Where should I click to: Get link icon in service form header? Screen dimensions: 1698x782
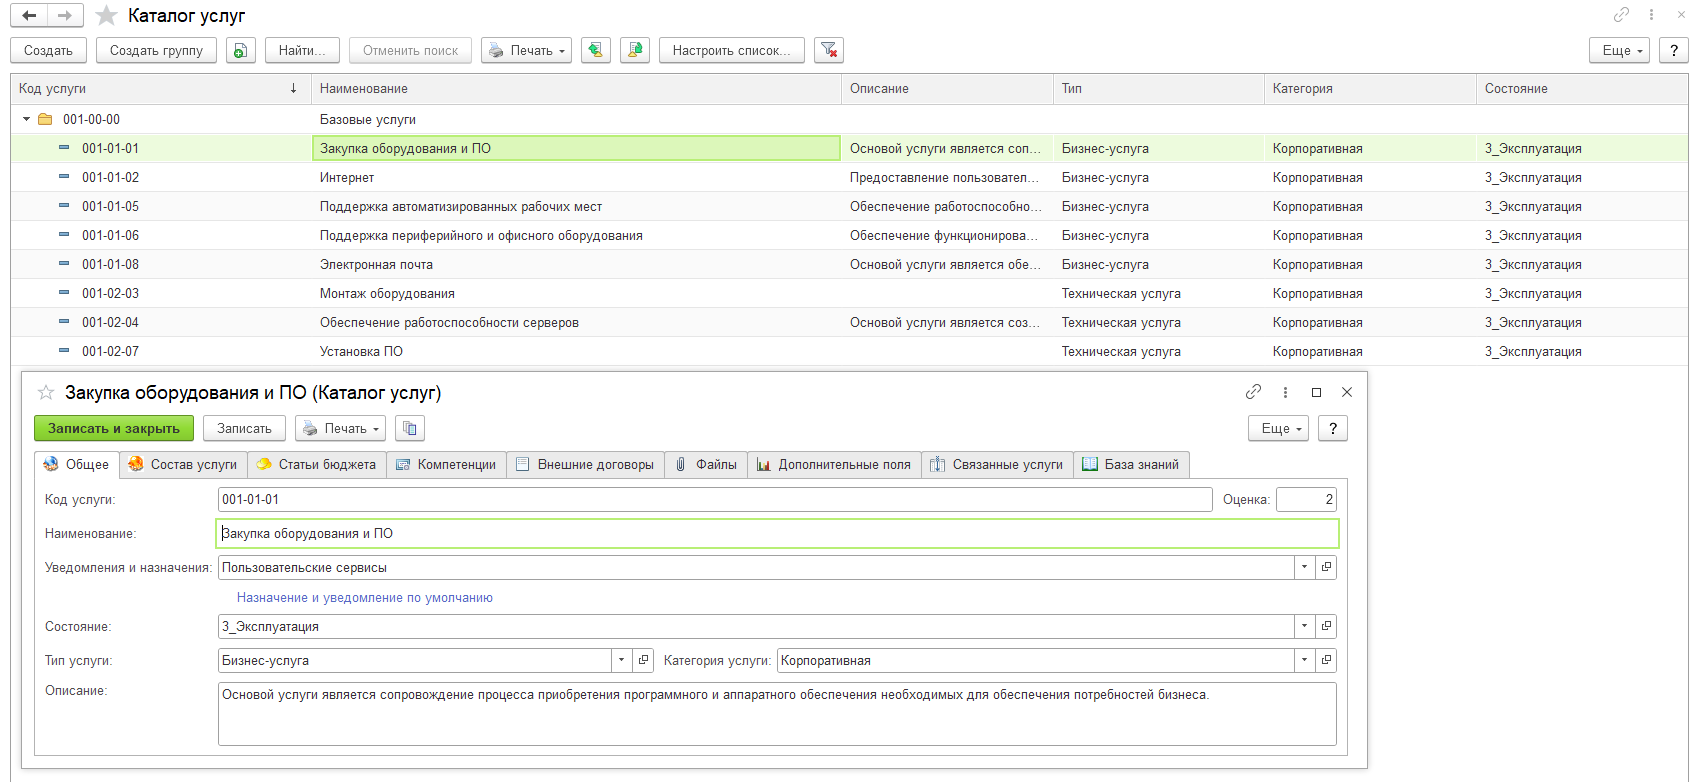pyautogui.click(x=1253, y=392)
